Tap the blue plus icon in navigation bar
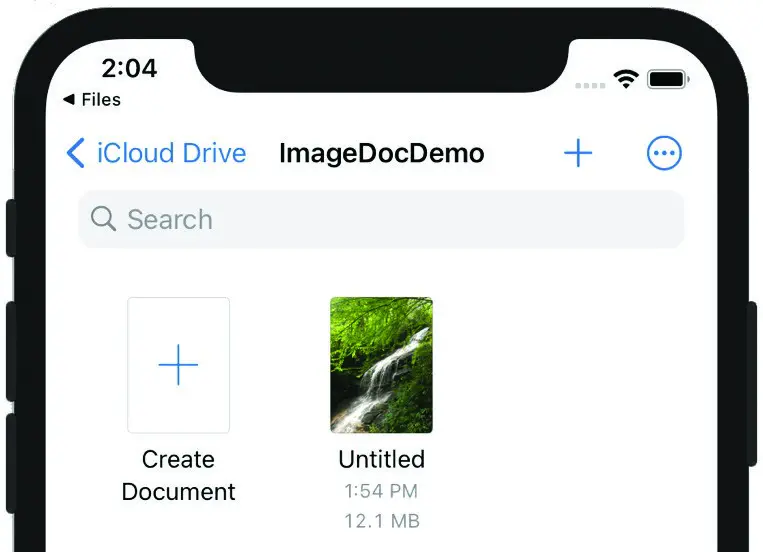 pyautogui.click(x=578, y=153)
